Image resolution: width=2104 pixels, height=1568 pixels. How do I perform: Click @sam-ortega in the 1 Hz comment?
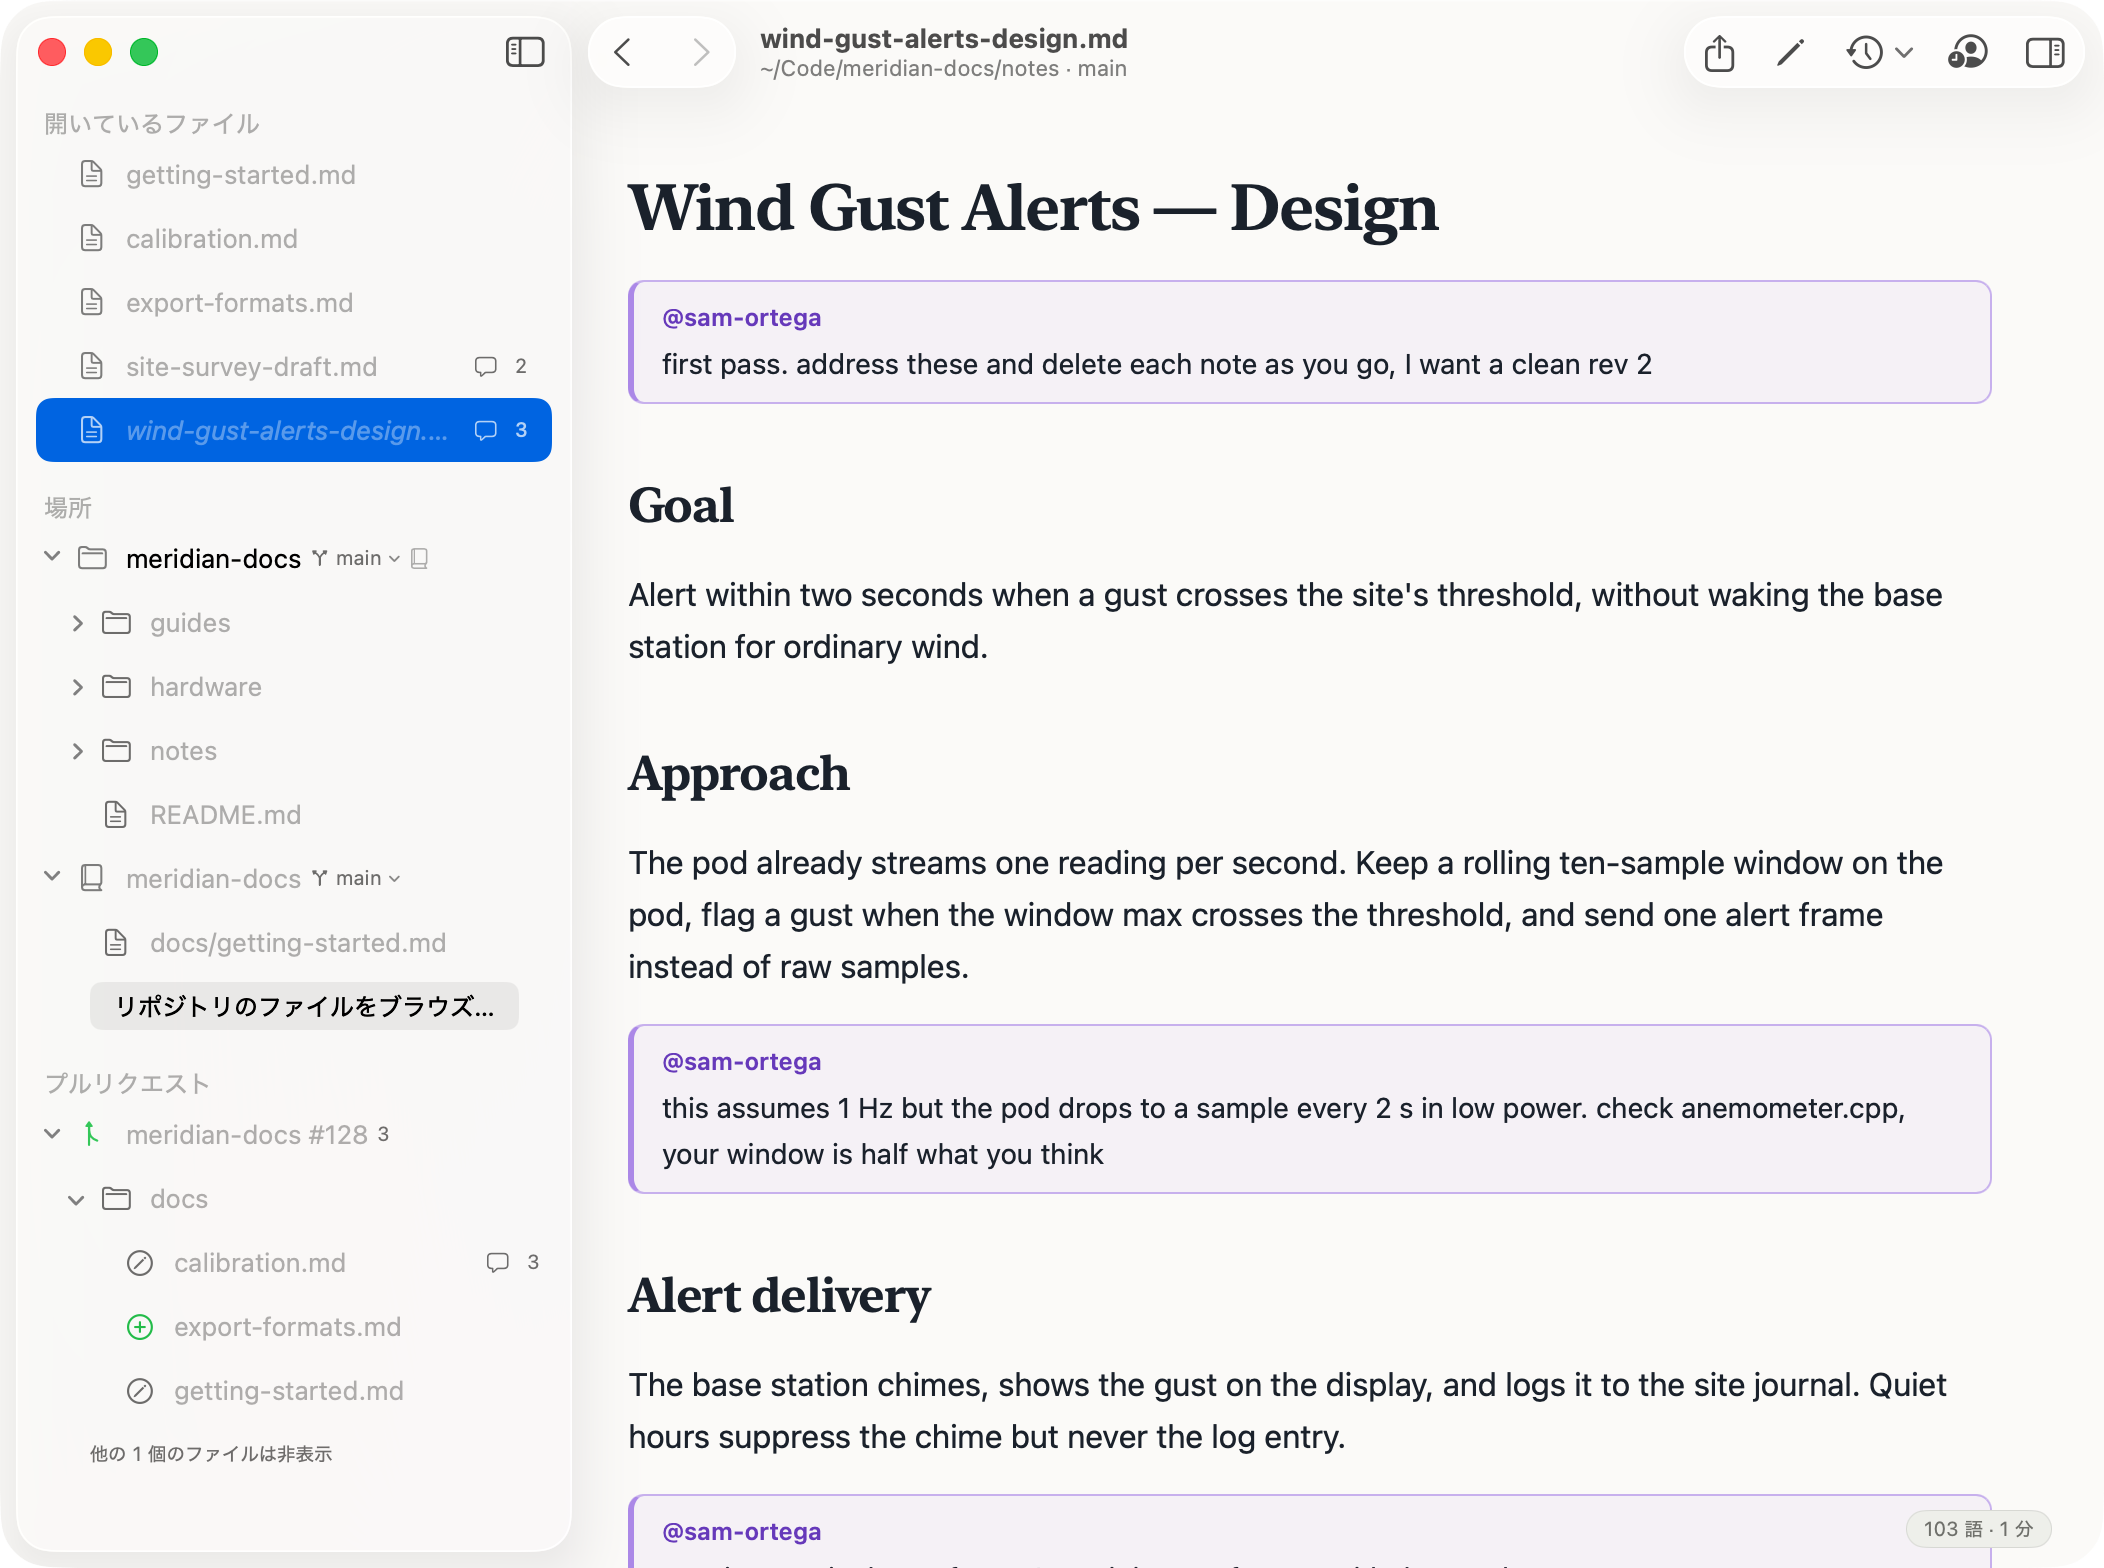[x=741, y=1062]
